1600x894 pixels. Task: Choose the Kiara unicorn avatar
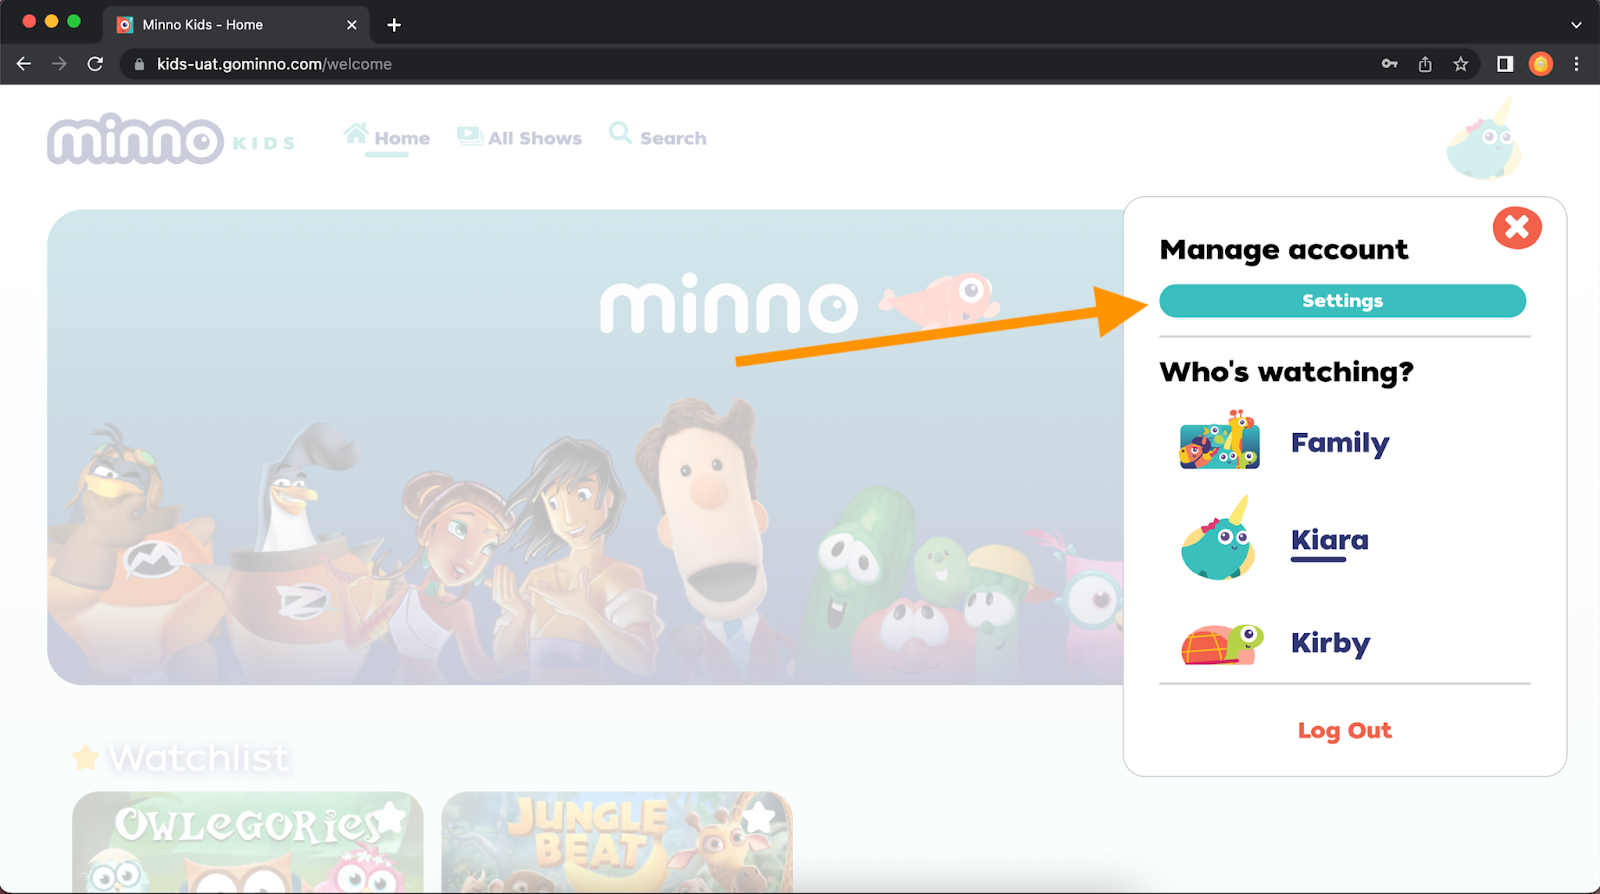click(1218, 541)
